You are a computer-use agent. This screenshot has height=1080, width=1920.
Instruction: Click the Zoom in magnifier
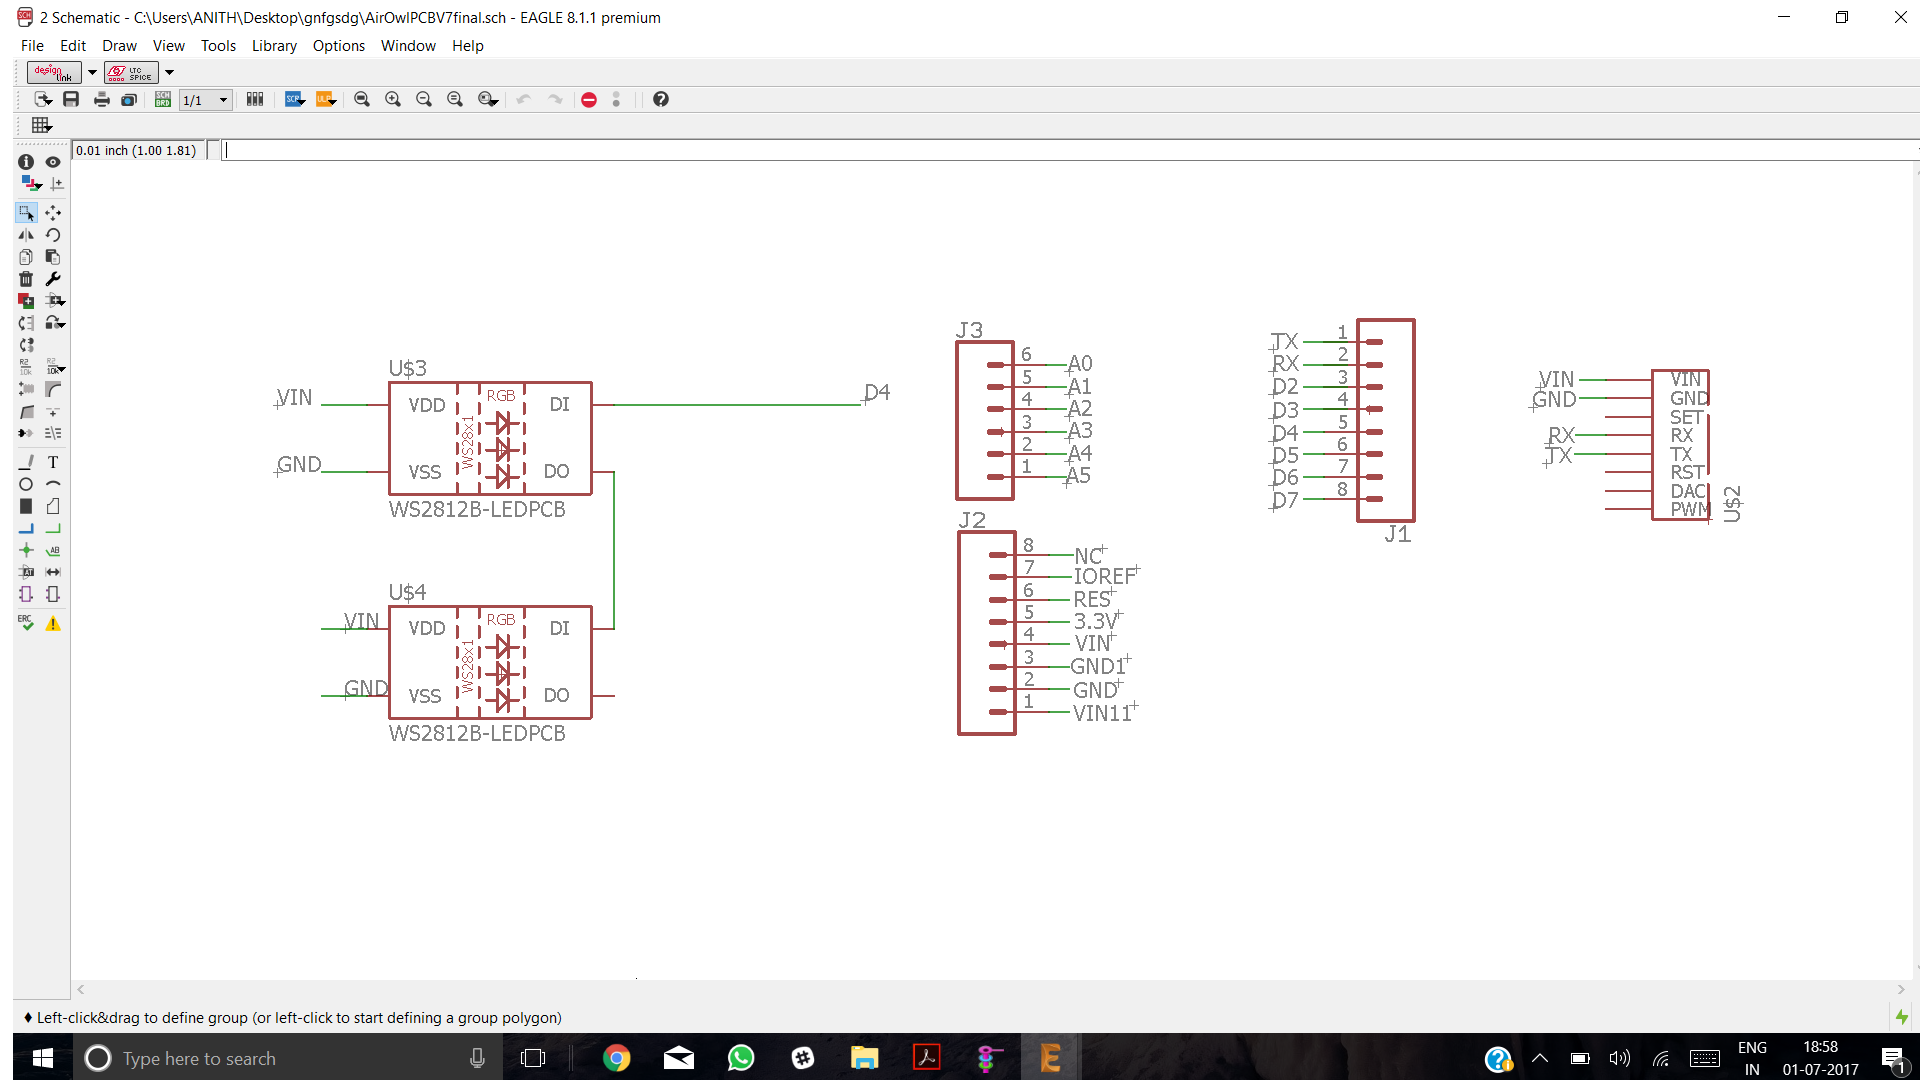(x=393, y=99)
